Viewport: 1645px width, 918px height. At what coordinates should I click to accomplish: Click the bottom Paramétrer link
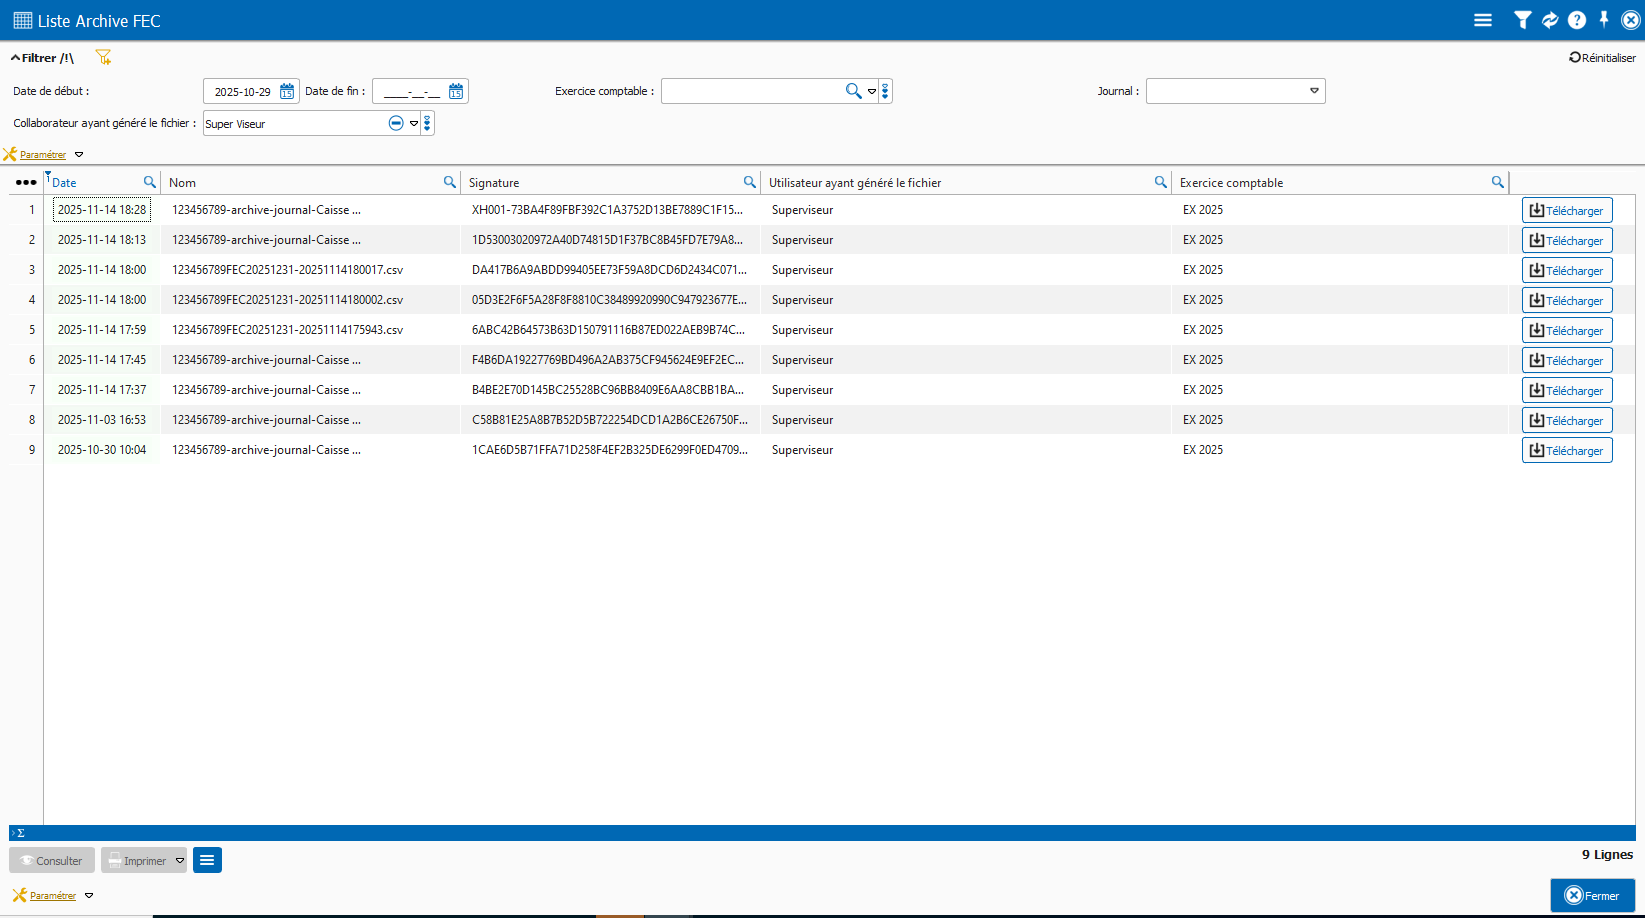[x=53, y=896]
